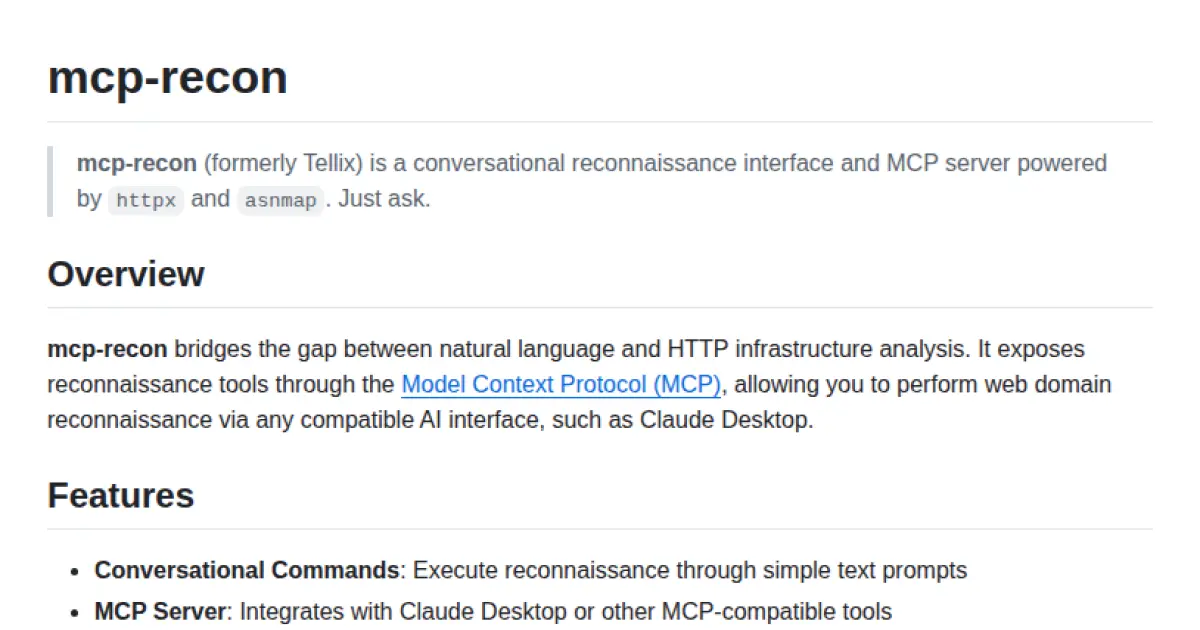Screen dimensions: 1200x630
Task: Click the httpx inline code tag
Action: click(x=146, y=200)
